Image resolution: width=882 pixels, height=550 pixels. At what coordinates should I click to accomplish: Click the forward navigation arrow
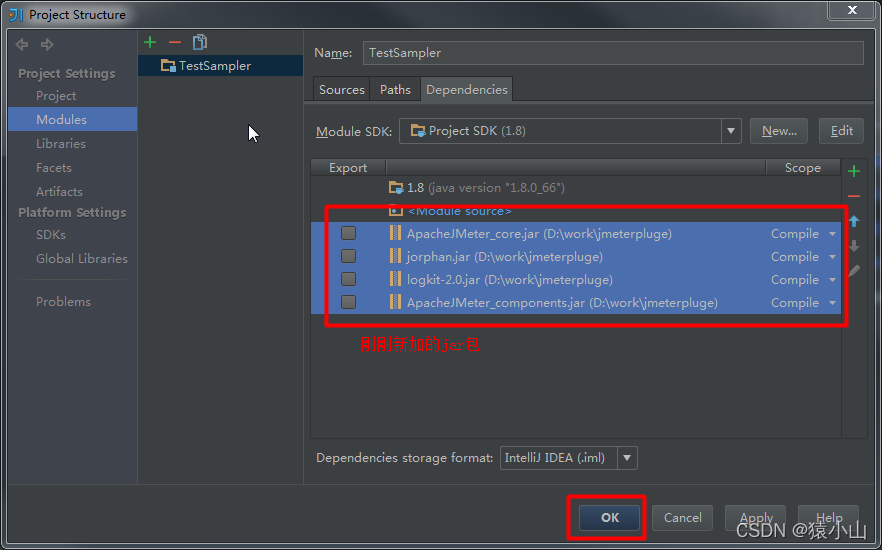pos(47,44)
